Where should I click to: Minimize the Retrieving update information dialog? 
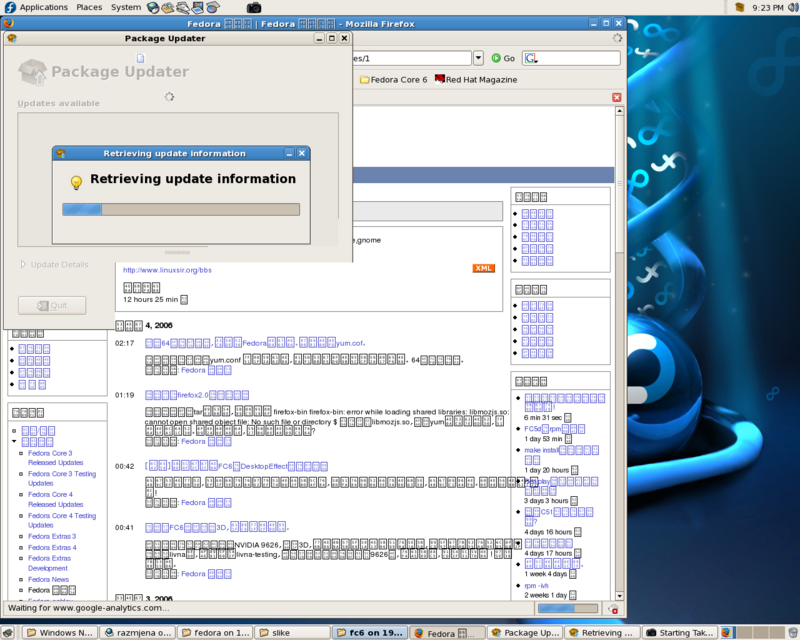[x=289, y=153]
